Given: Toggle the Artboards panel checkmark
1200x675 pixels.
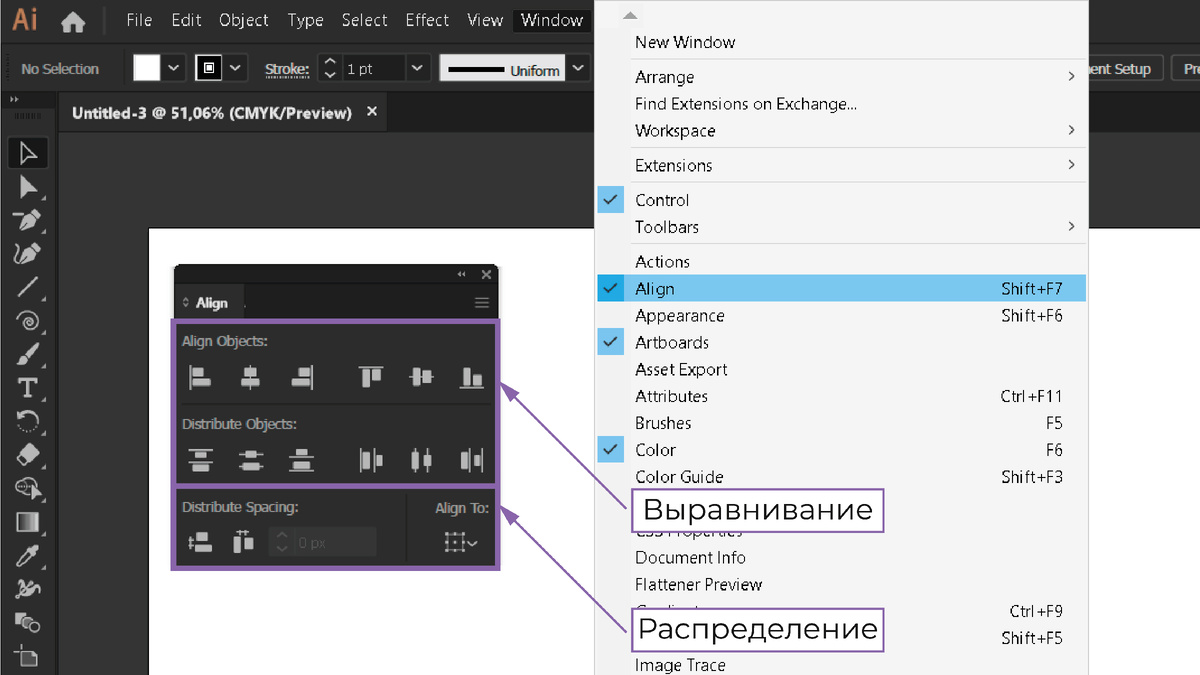Looking at the screenshot, I should pyautogui.click(x=610, y=341).
